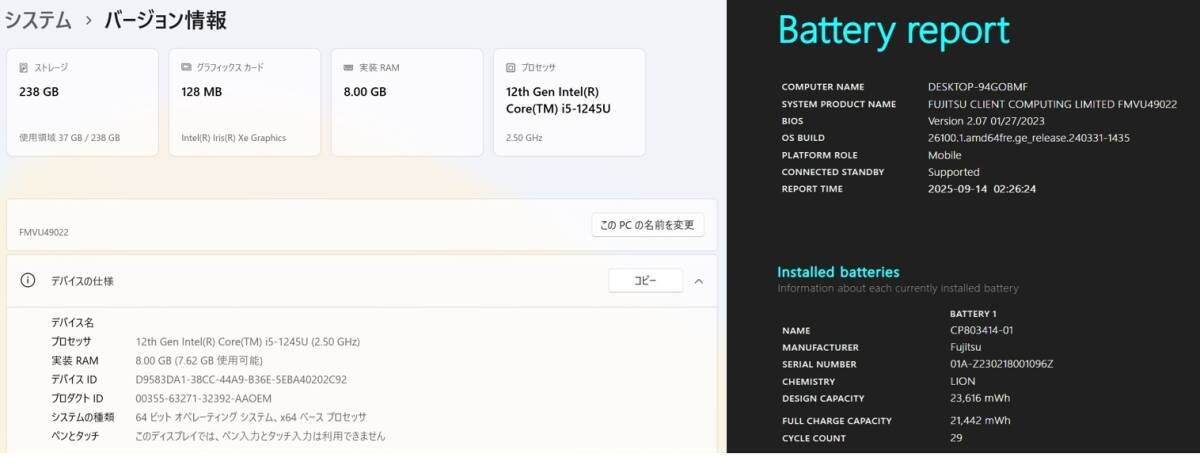The image size is (1200, 469).
Task: Click DESIGN CAPACITY value 23,616 mWh
Action: 980,398
